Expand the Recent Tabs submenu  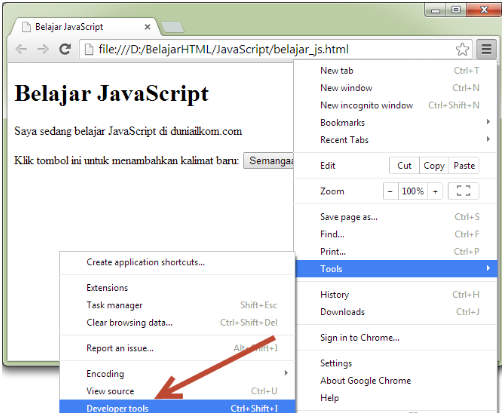click(x=396, y=140)
